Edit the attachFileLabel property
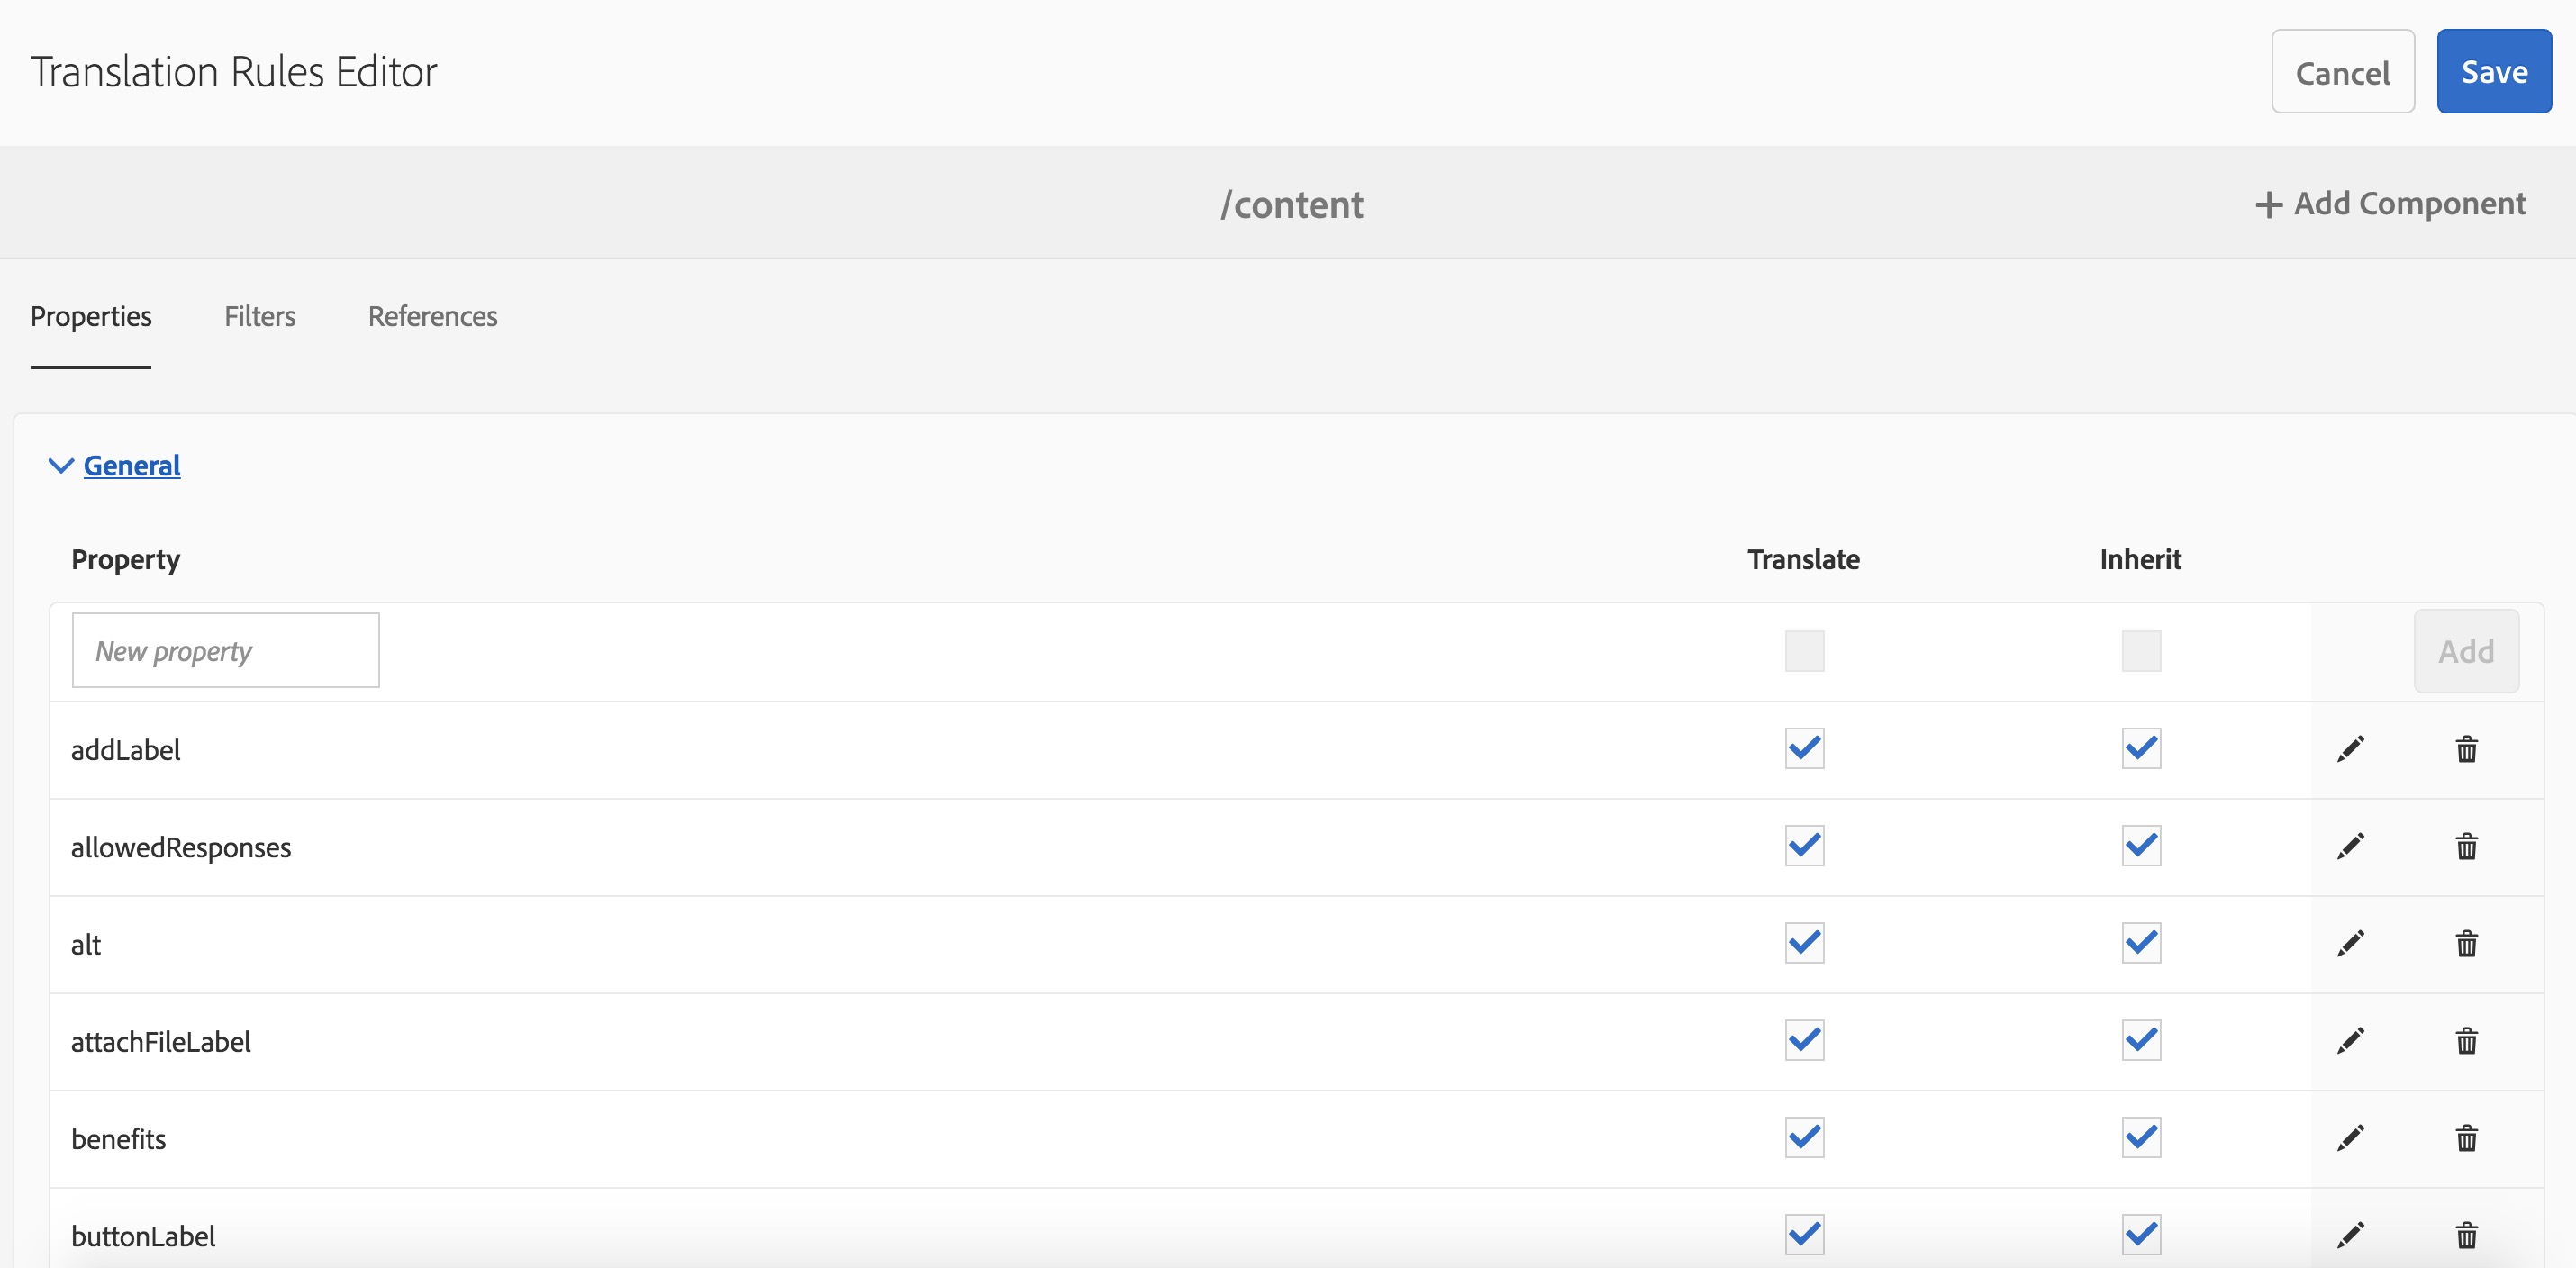2576x1268 pixels. click(x=2350, y=1040)
